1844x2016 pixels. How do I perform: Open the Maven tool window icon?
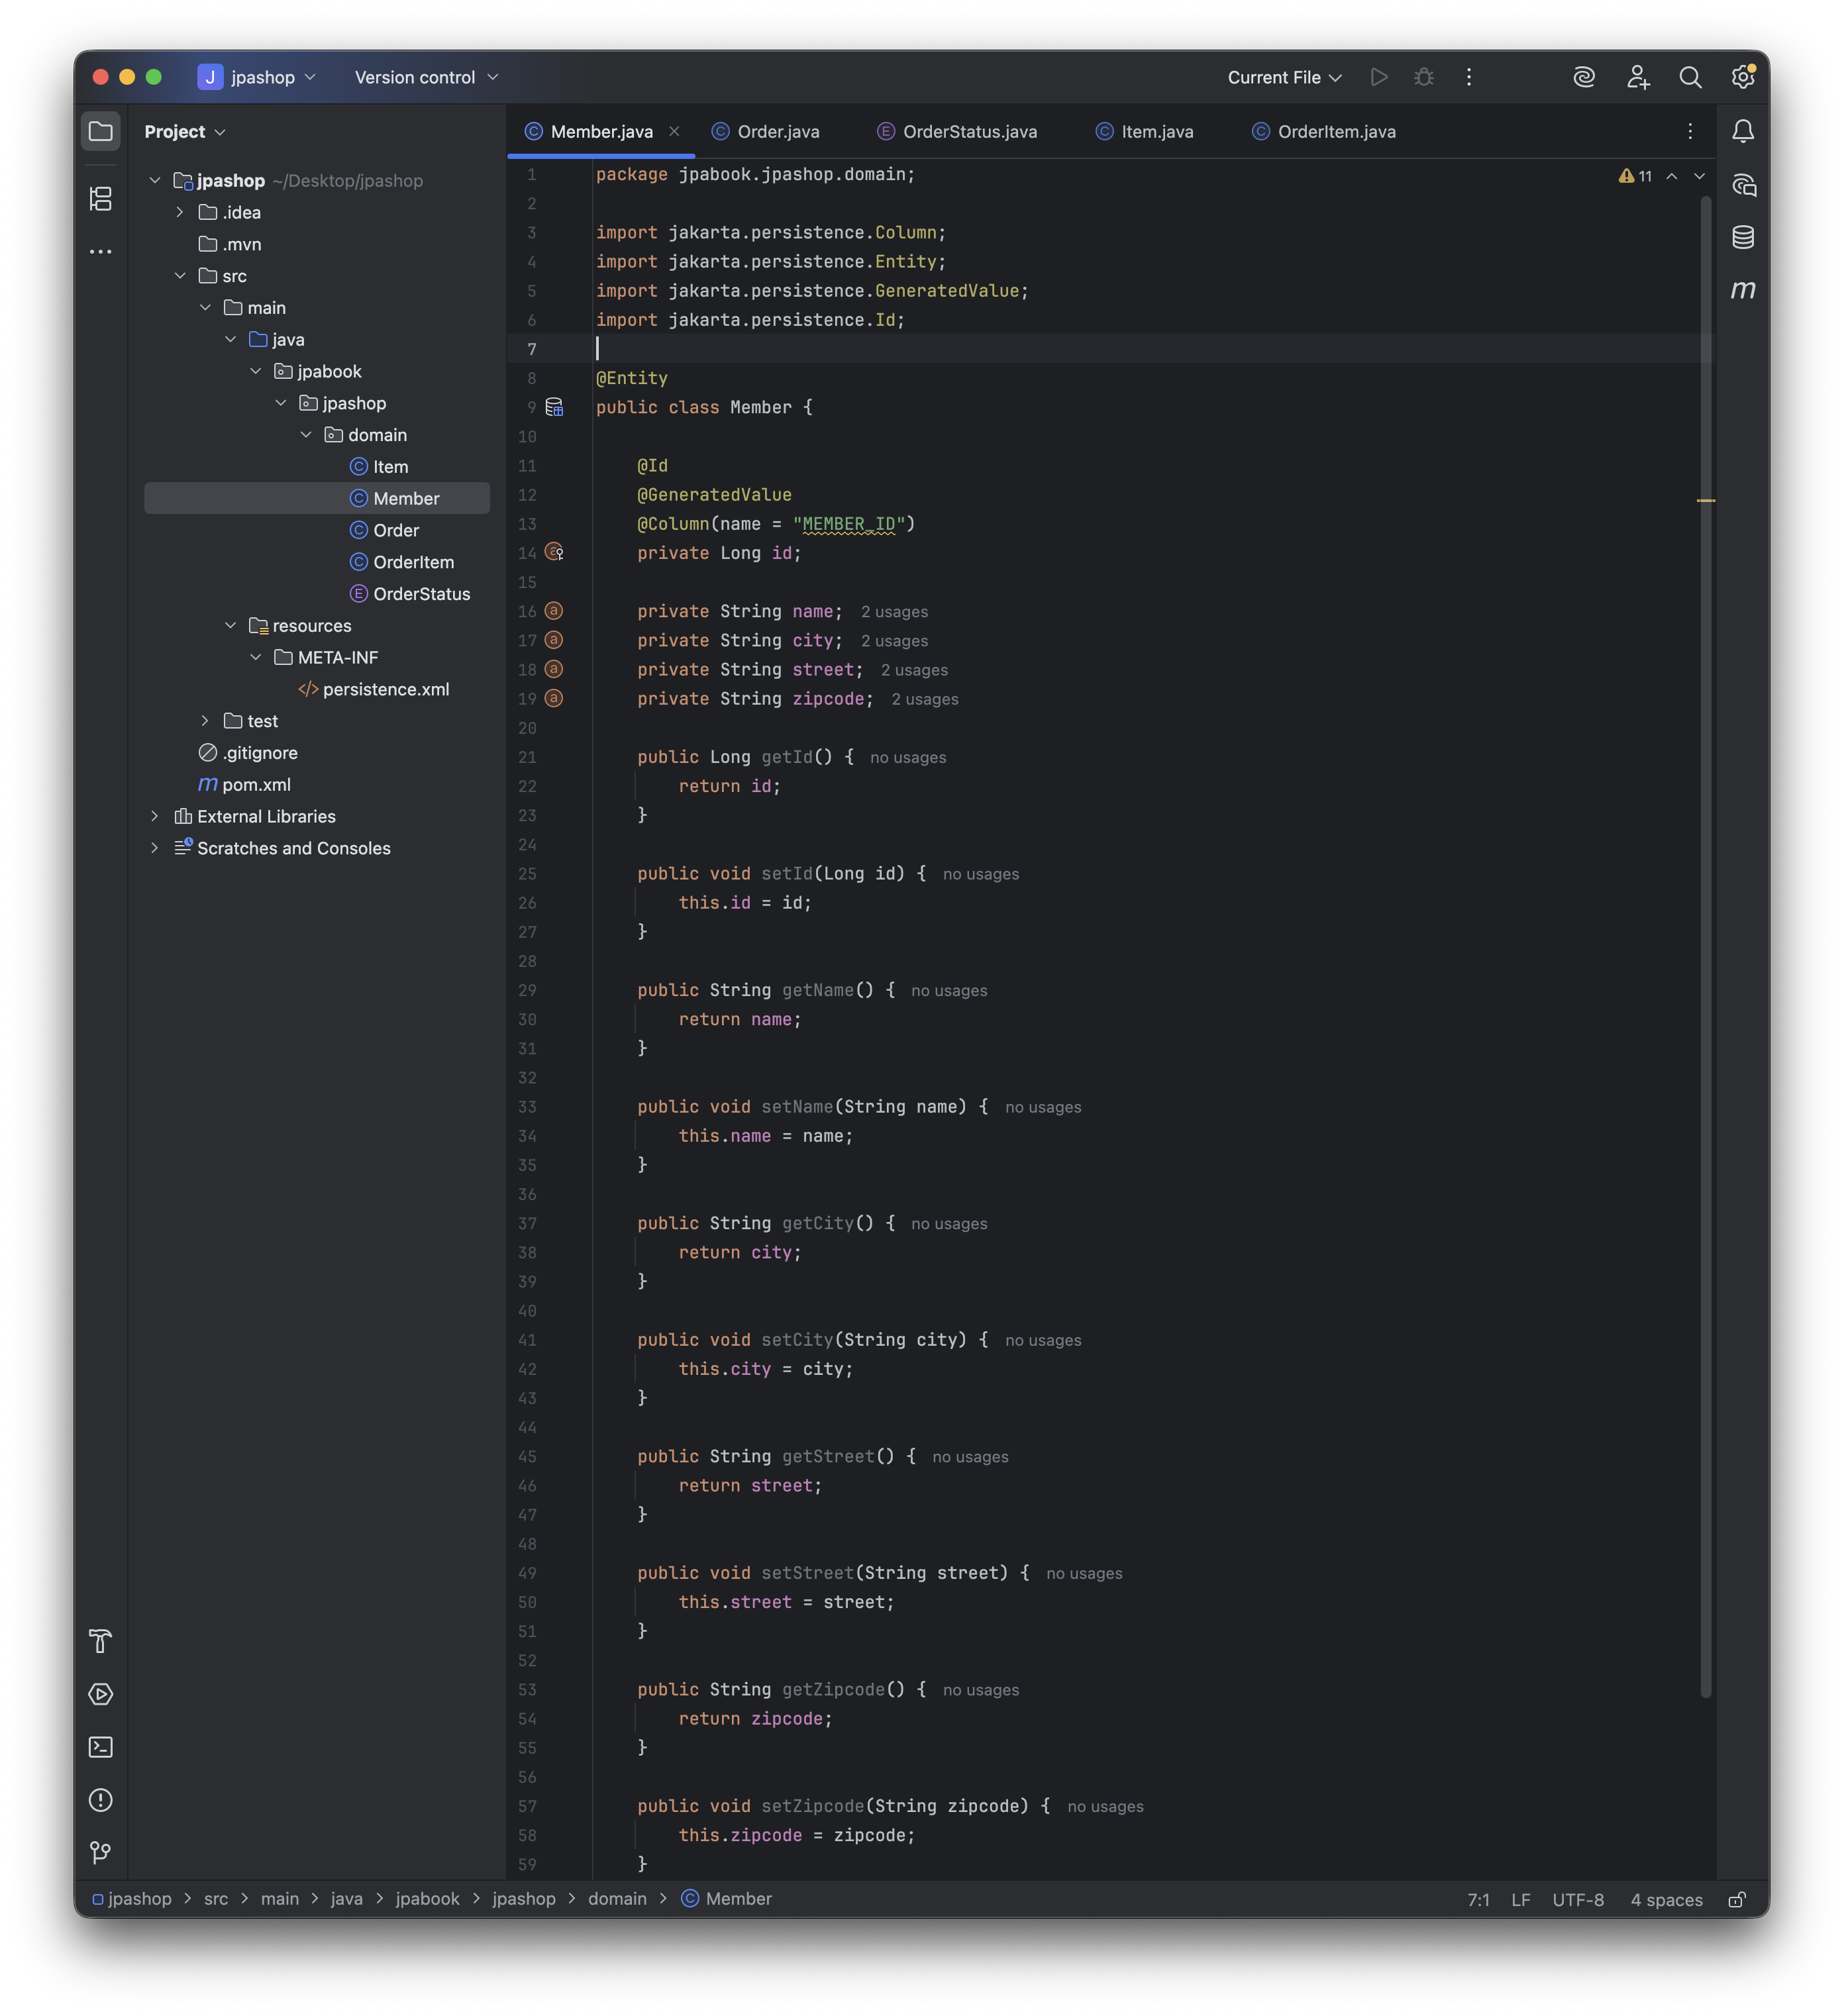point(1742,290)
